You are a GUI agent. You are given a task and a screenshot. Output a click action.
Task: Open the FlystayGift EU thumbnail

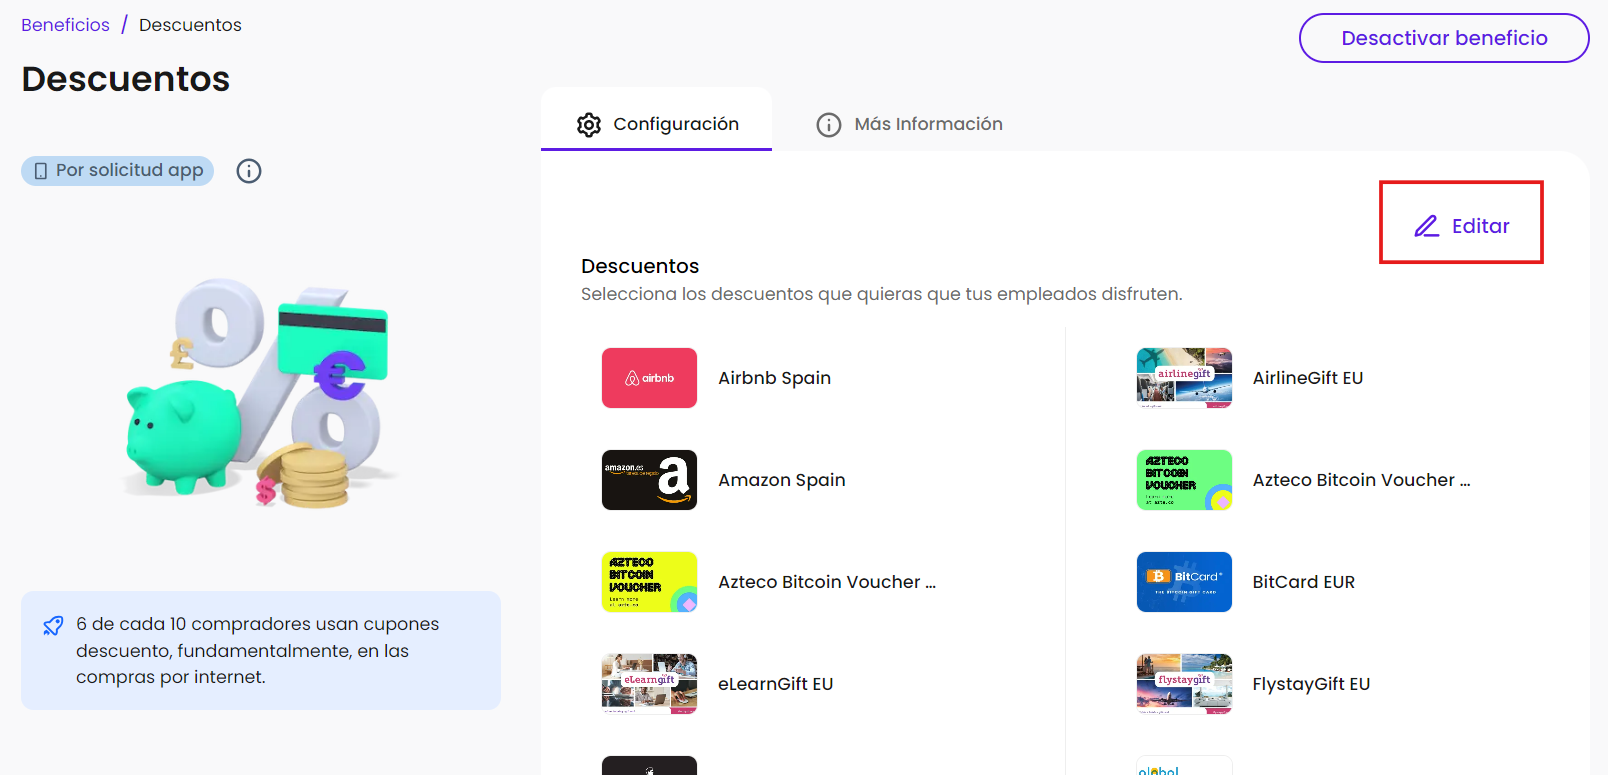[1184, 684]
